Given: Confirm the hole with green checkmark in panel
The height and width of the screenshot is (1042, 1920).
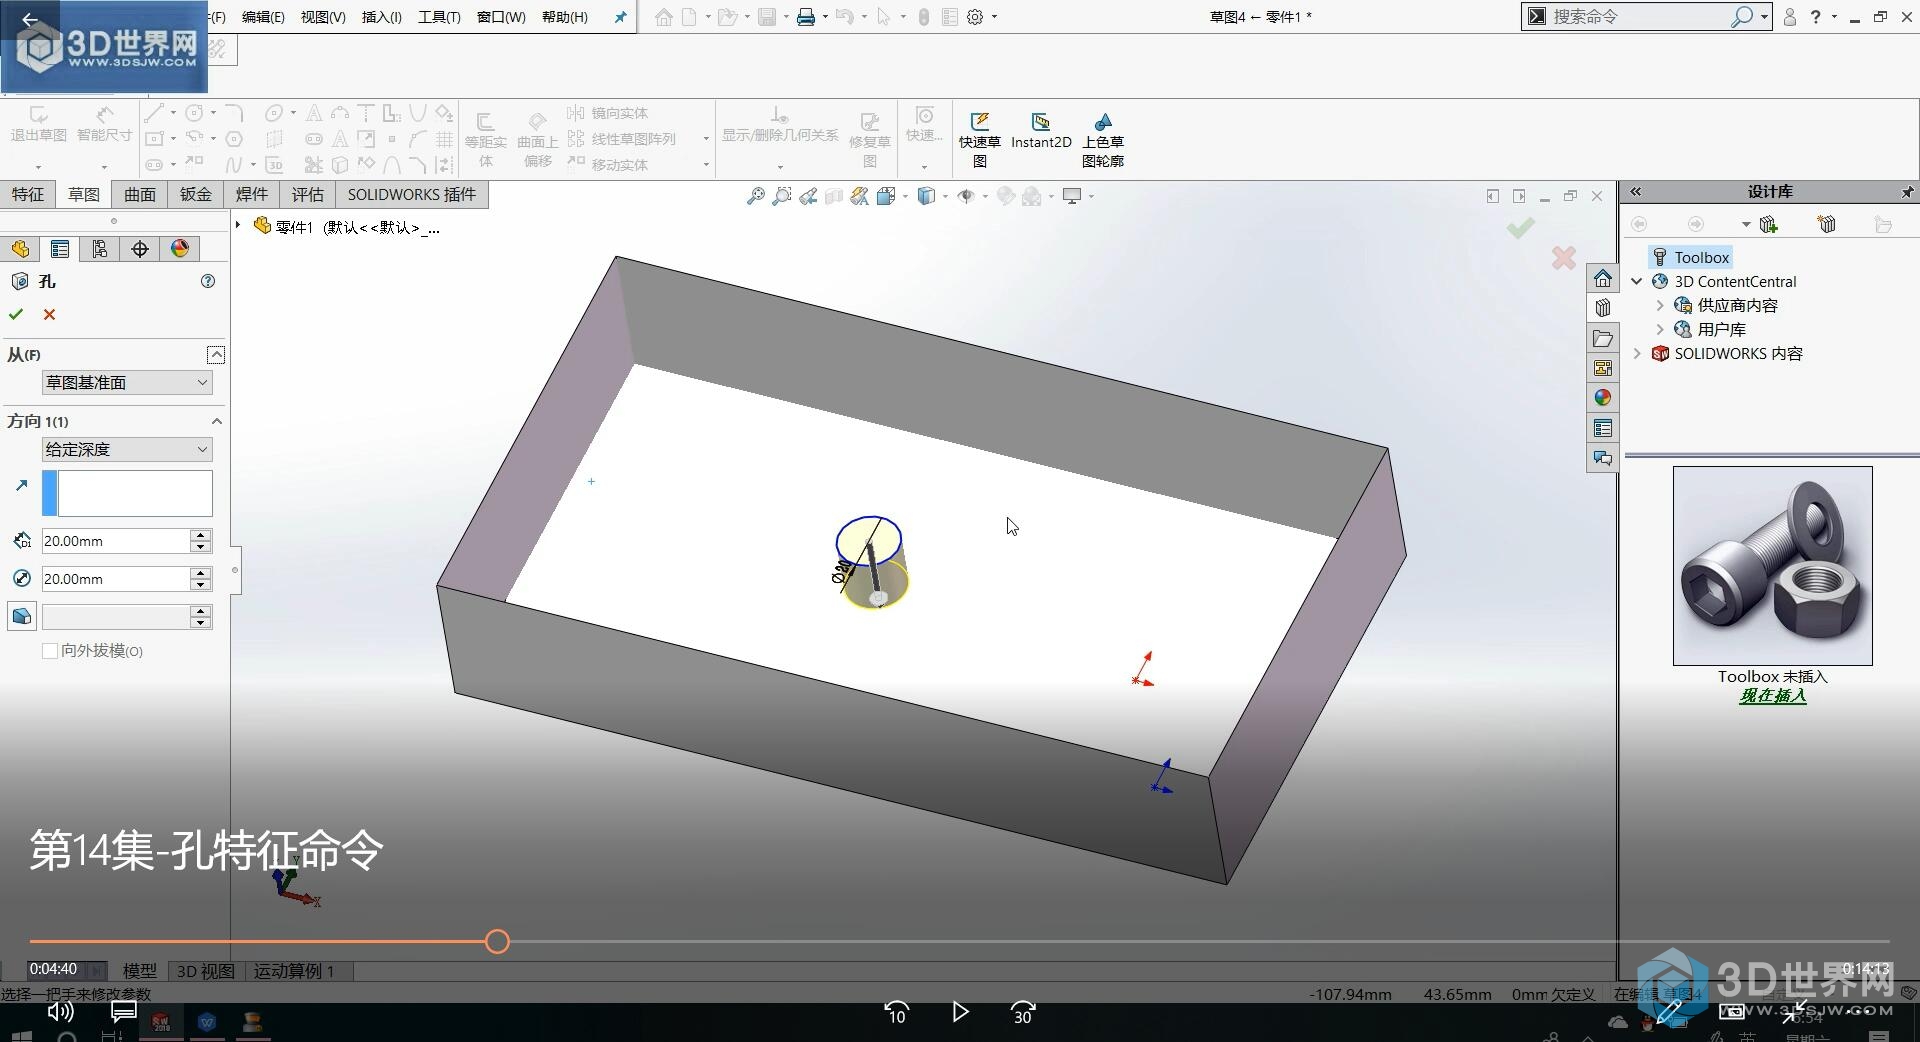Looking at the screenshot, I should [x=16, y=314].
